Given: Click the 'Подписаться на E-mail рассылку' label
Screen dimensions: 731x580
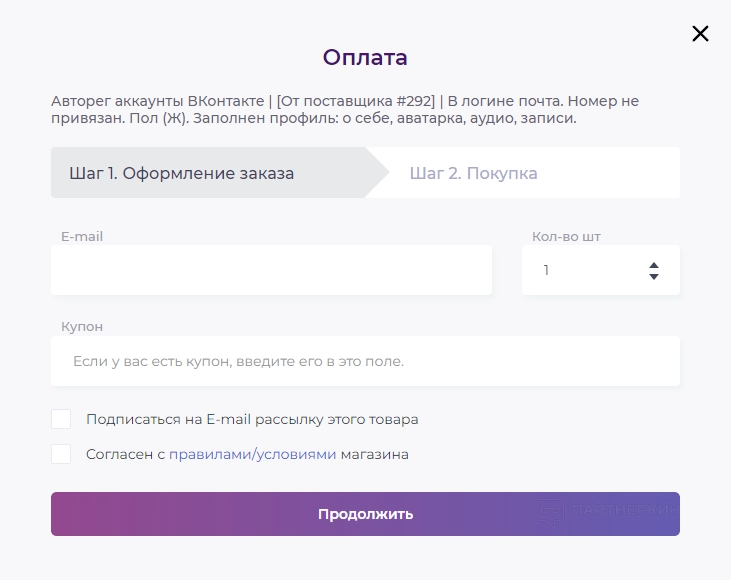Looking at the screenshot, I should coord(252,419).
